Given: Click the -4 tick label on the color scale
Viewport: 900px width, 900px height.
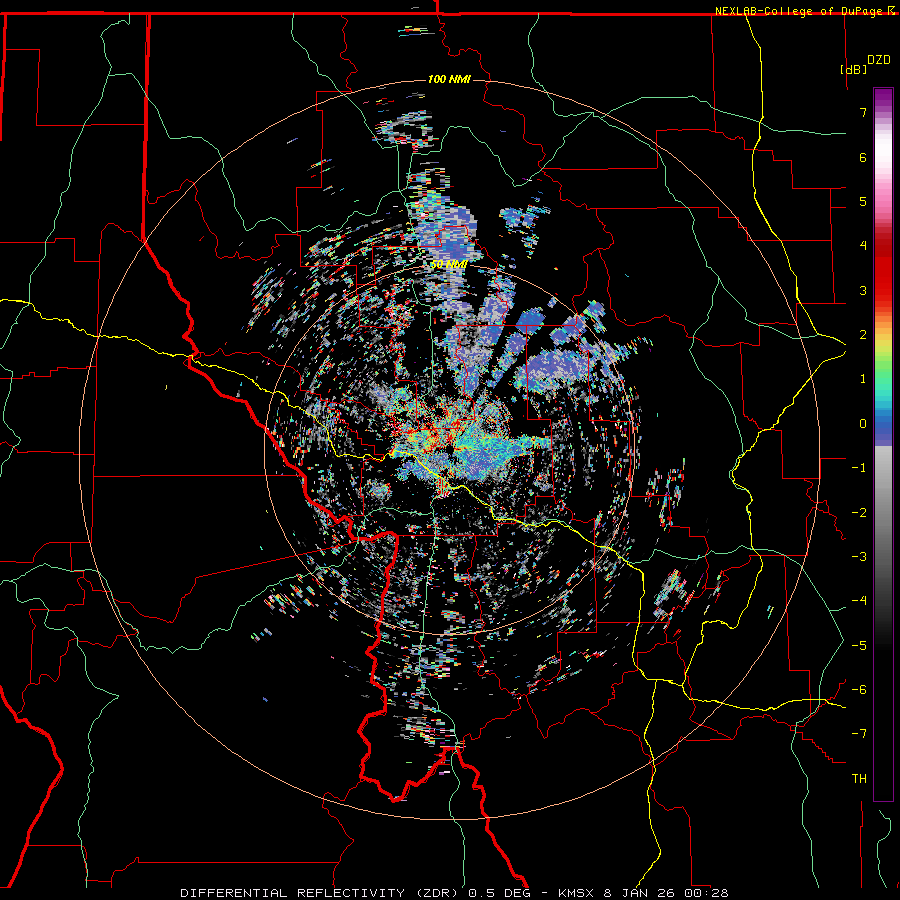Looking at the screenshot, I should (x=859, y=601).
